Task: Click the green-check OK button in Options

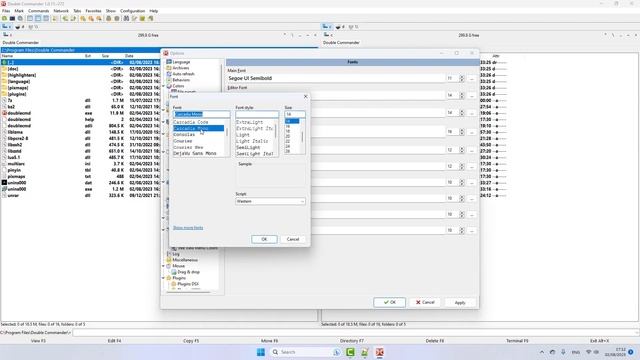Action: [389, 302]
